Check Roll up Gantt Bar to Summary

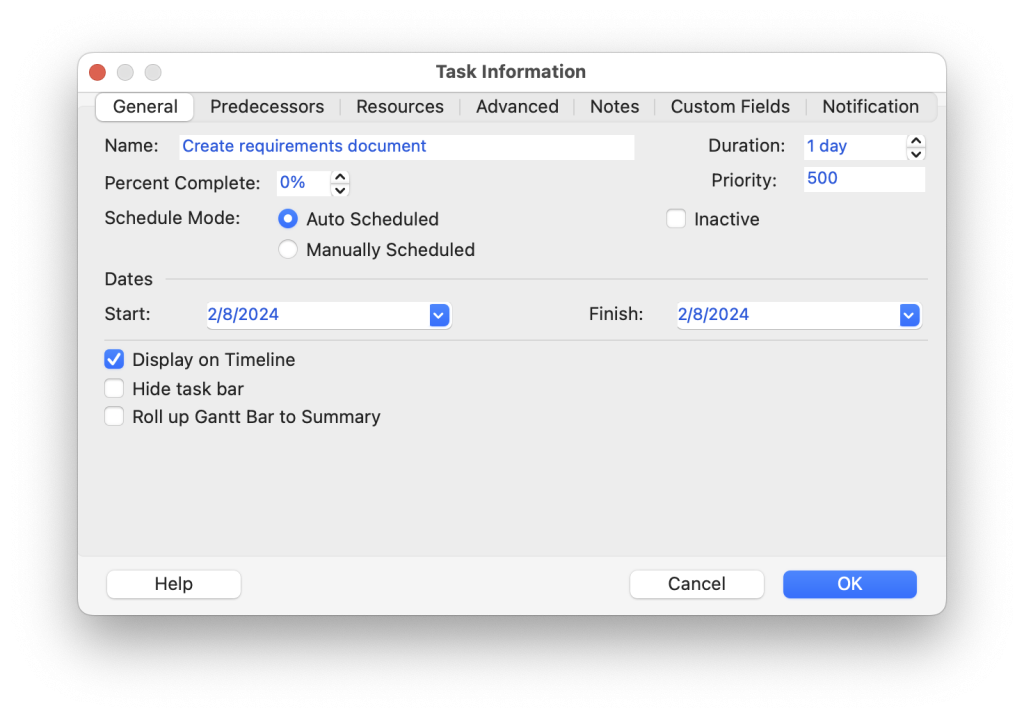[114, 417]
